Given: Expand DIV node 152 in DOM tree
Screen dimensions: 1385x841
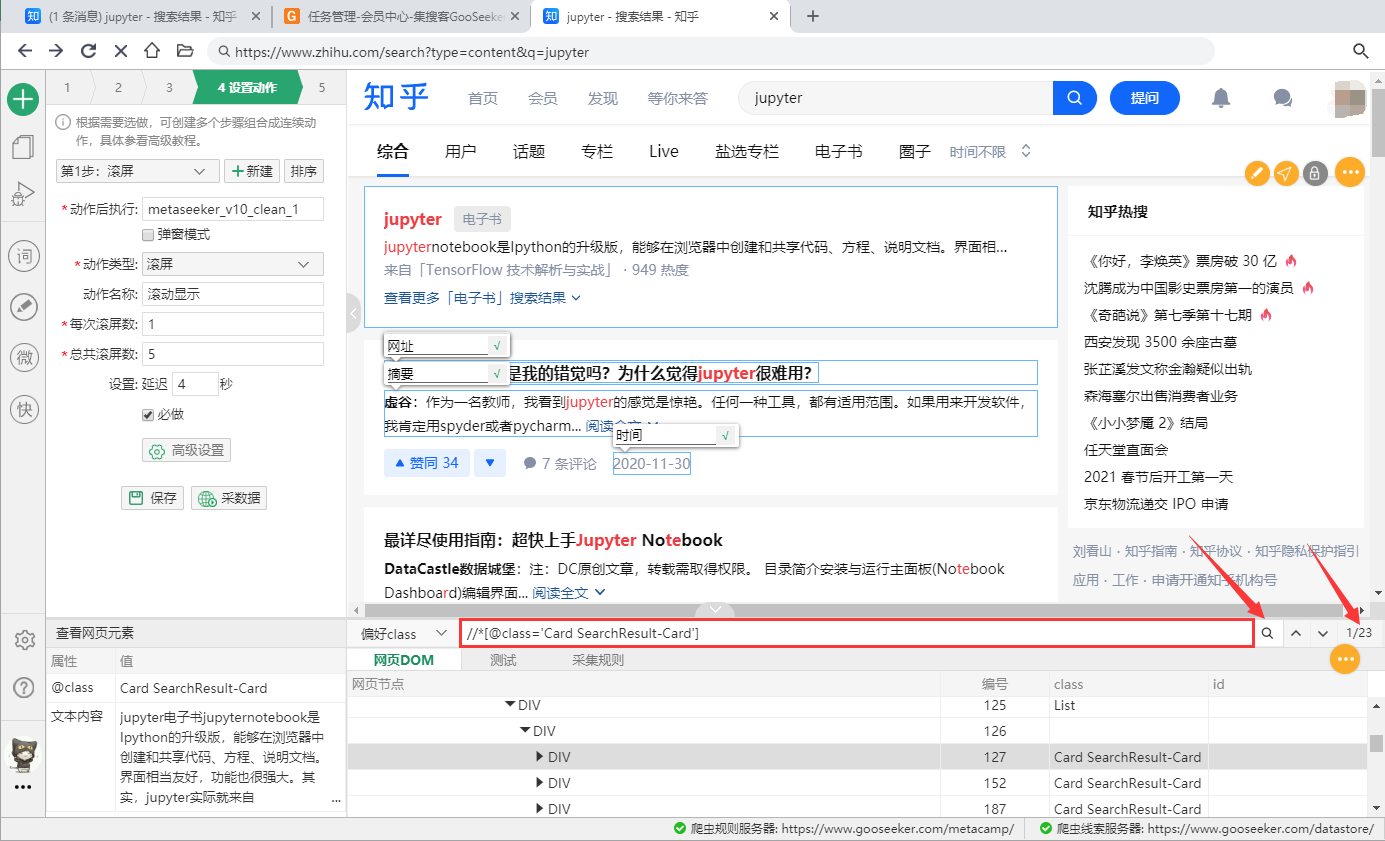Looking at the screenshot, I should (x=541, y=783).
